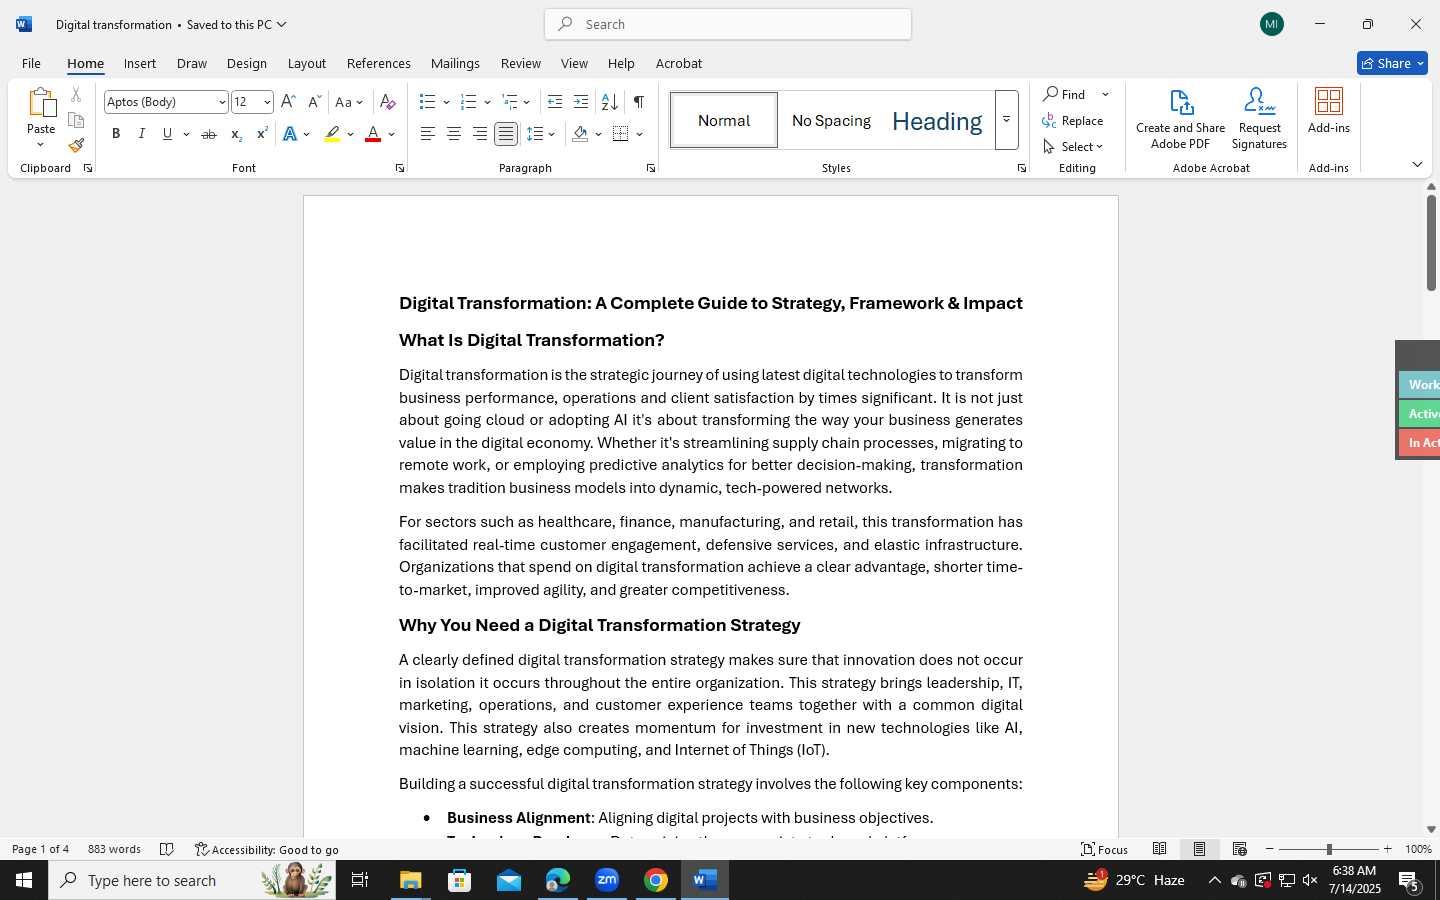Image resolution: width=1440 pixels, height=900 pixels.
Task: Toggle bullet list formatting
Action: [x=427, y=102]
